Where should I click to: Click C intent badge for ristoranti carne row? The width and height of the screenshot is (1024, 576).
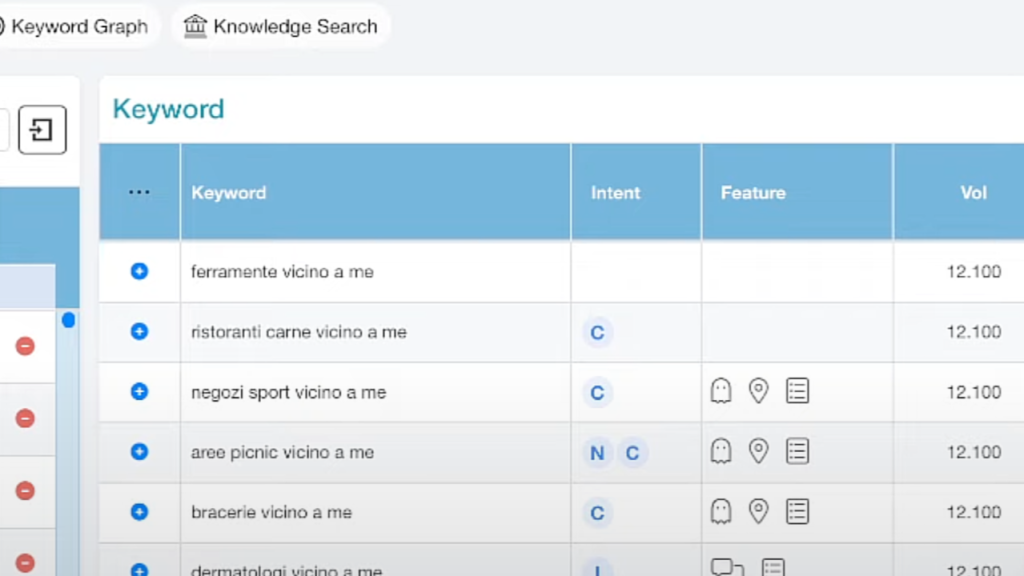click(x=597, y=332)
